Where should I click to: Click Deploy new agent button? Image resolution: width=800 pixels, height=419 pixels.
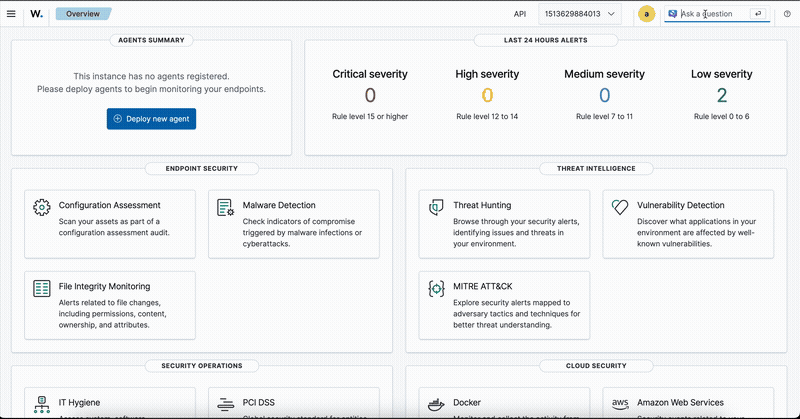pos(152,119)
